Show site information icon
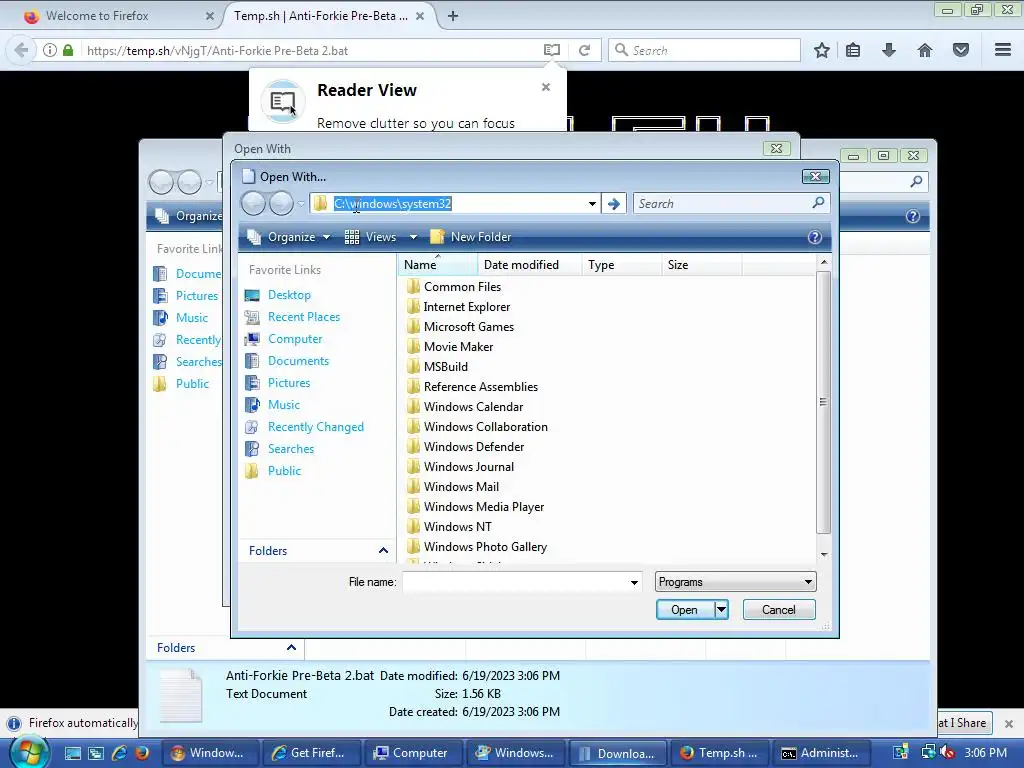Screen dimensions: 1024x768 [x=50, y=50]
